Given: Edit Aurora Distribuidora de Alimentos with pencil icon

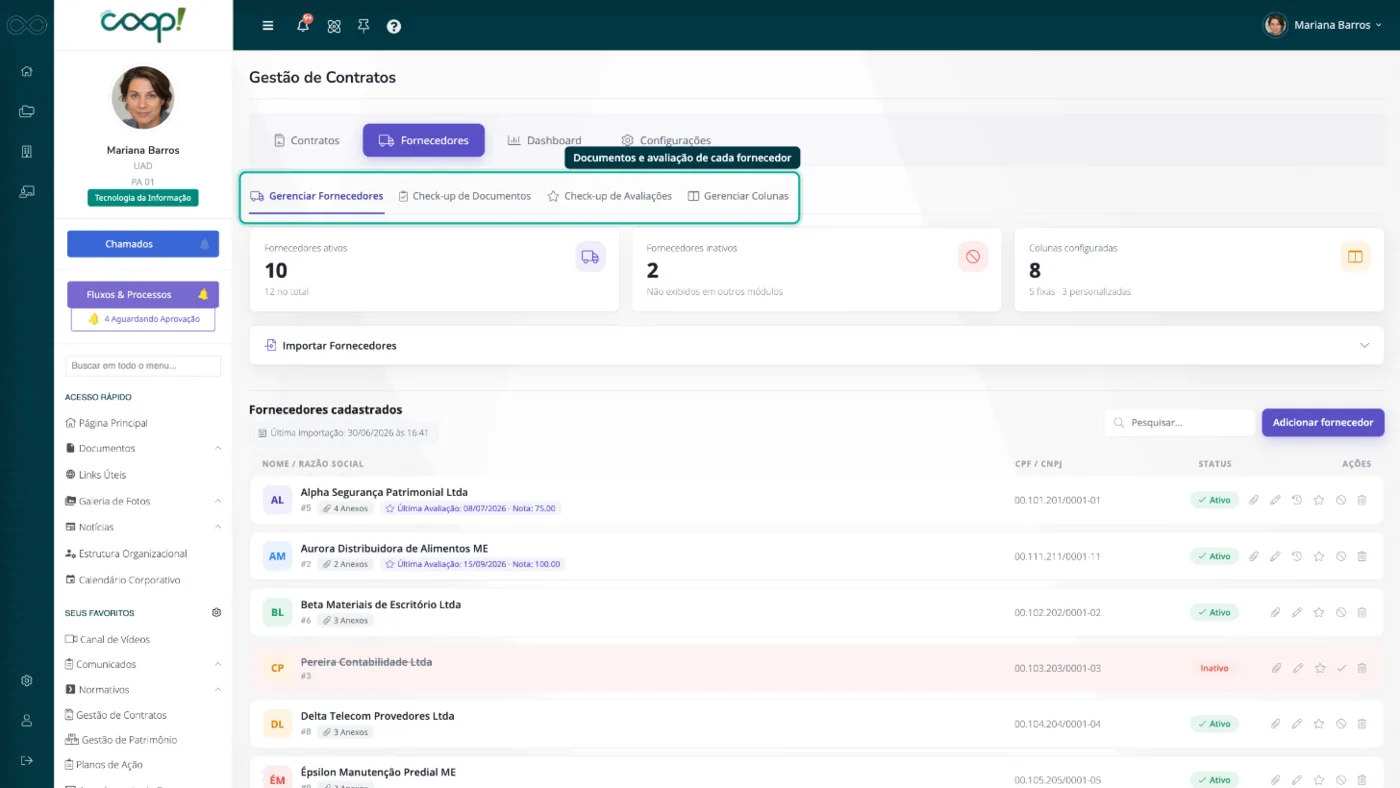Looking at the screenshot, I should [x=1275, y=556].
